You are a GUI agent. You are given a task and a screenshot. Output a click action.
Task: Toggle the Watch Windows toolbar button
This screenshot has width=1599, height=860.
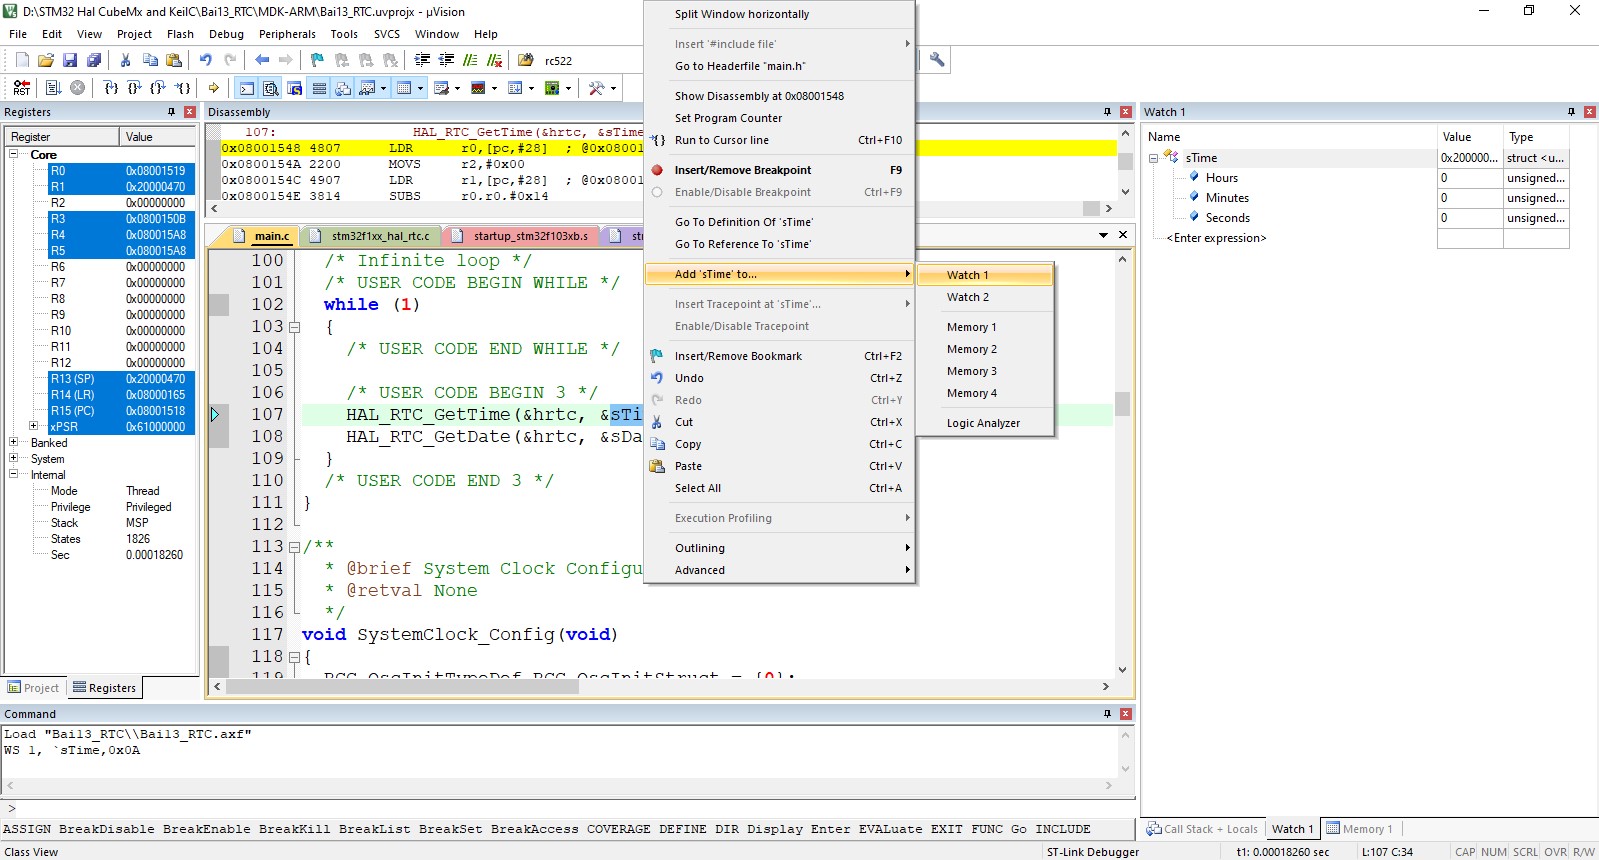[367, 88]
